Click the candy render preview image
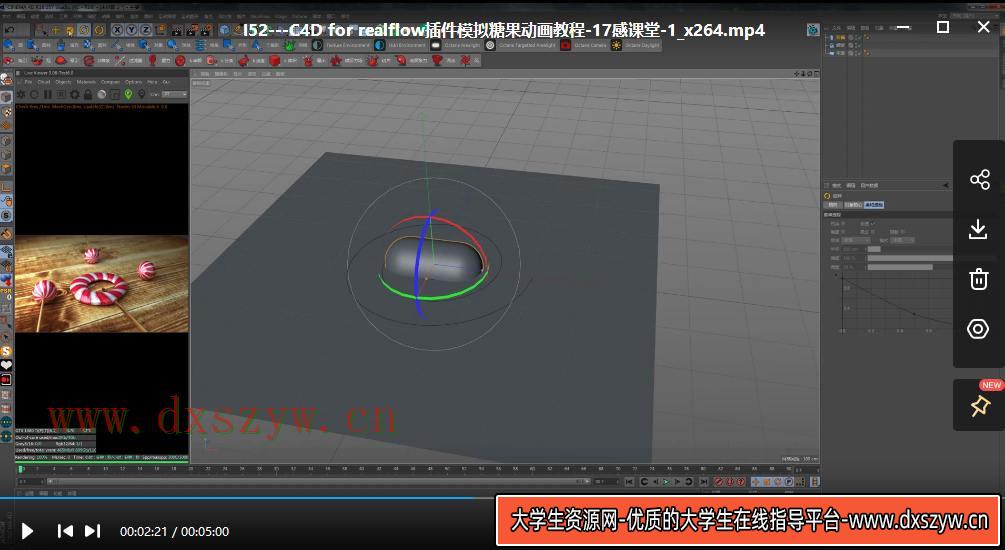The width and height of the screenshot is (1005, 550). 101,283
